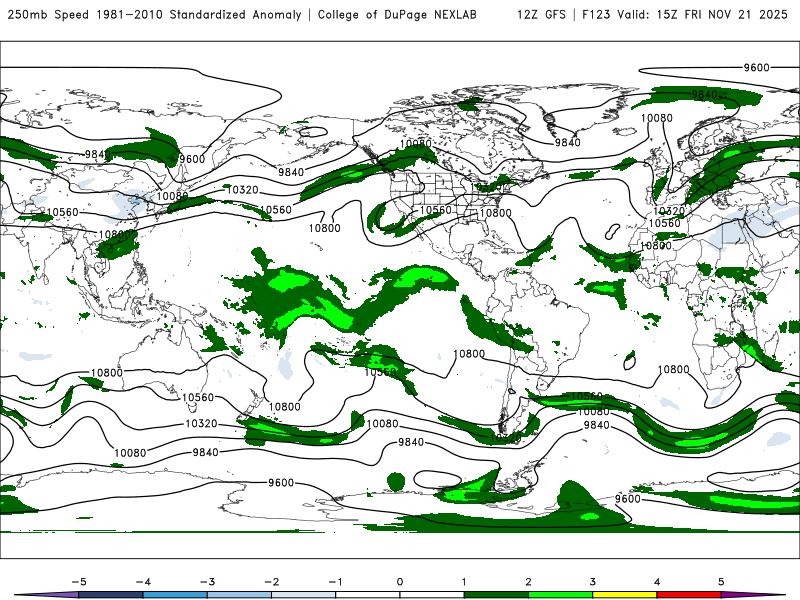Click the '10080' contour label over Scandinavia
The width and height of the screenshot is (800, 600).
(657, 118)
